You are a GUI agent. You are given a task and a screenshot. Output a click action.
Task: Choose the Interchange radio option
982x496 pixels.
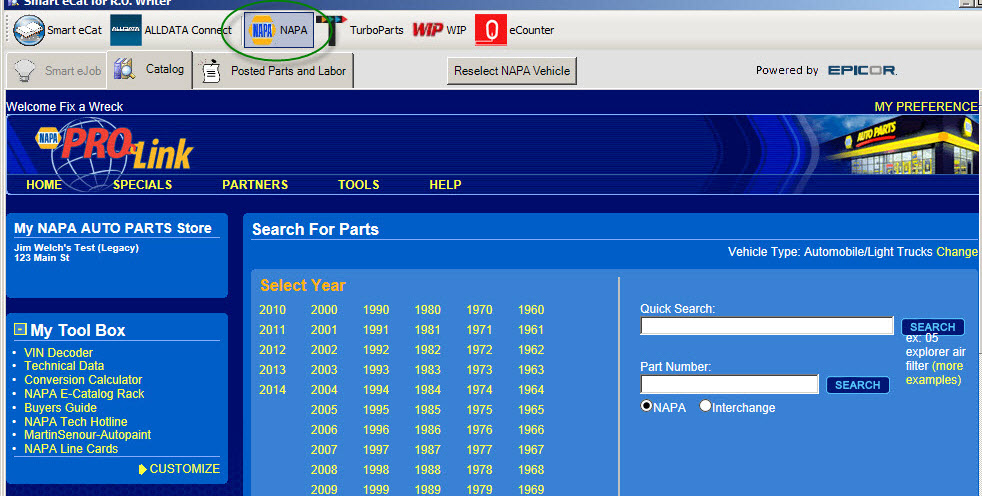click(706, 406)
